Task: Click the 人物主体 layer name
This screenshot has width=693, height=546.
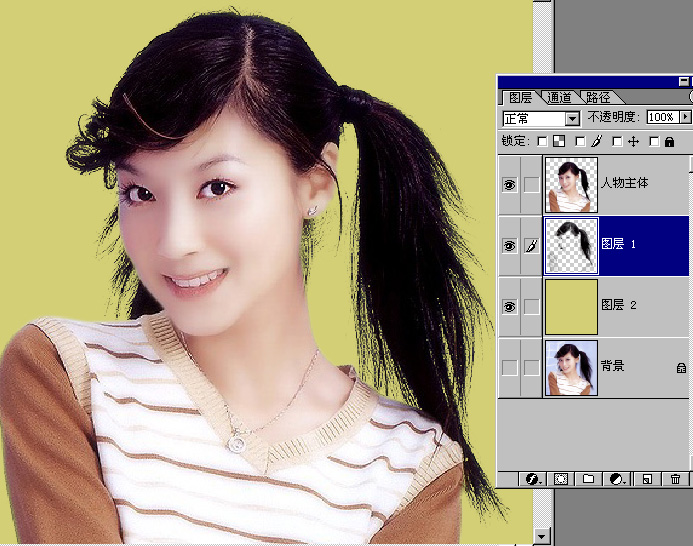Action: click(x=624, y=183)
